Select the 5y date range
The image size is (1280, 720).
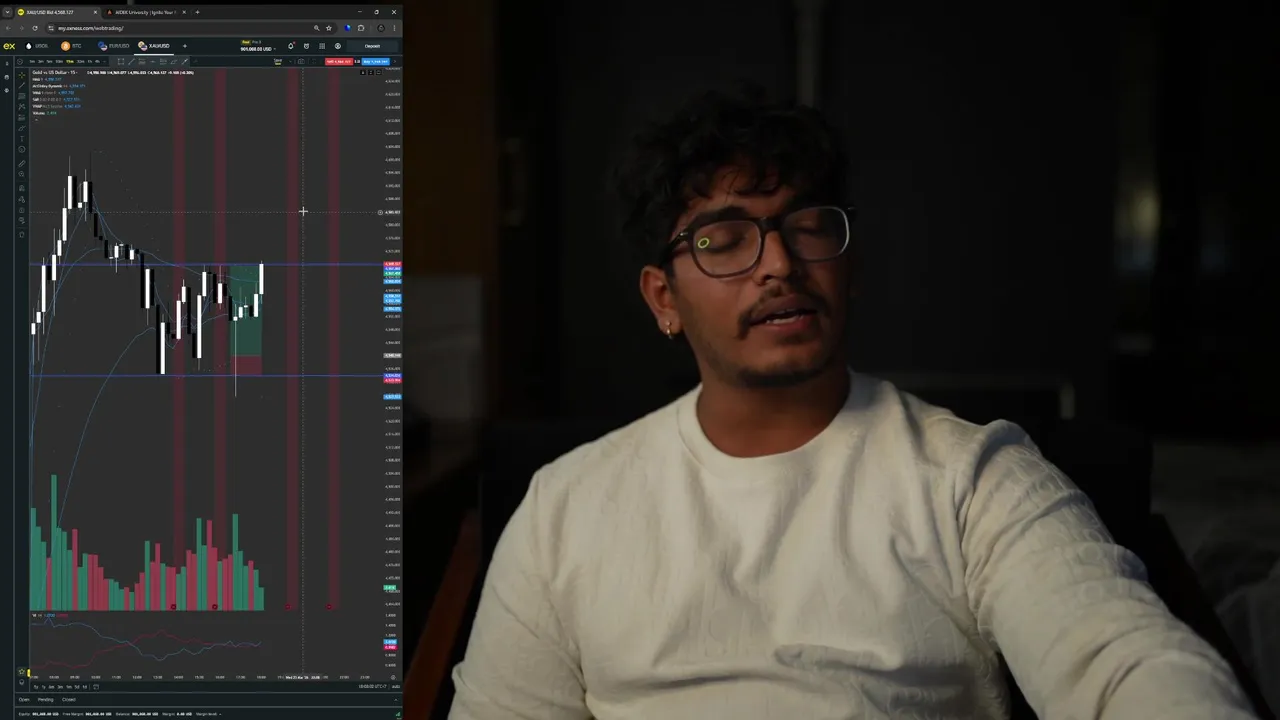36,687
